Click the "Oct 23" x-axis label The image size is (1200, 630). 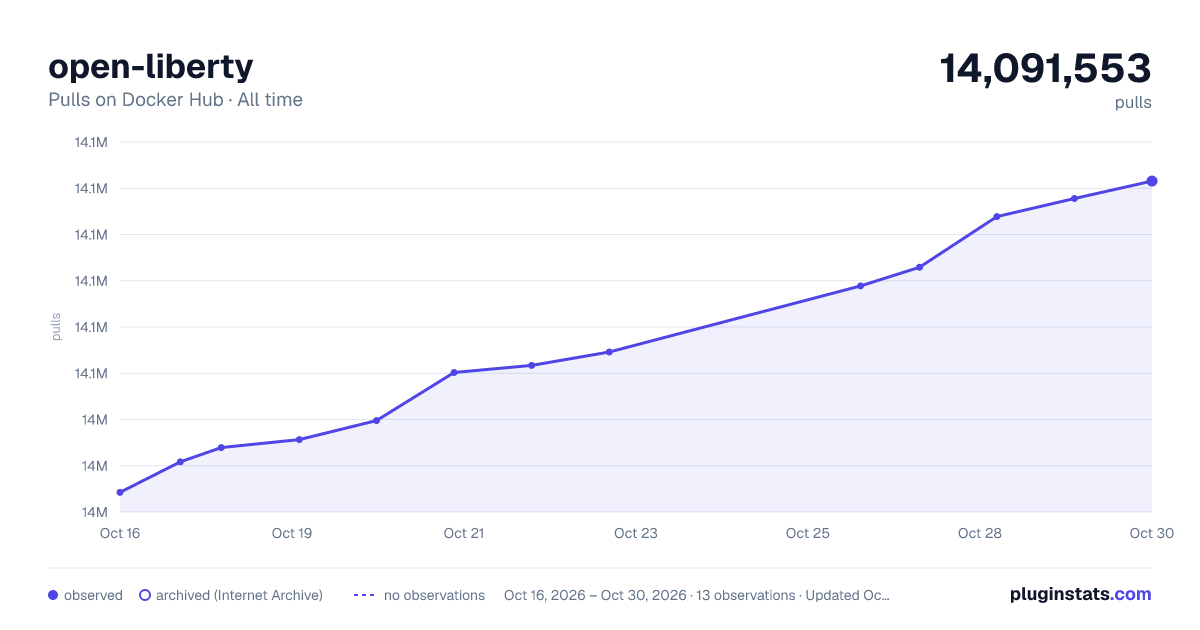(x=636, y=533)
